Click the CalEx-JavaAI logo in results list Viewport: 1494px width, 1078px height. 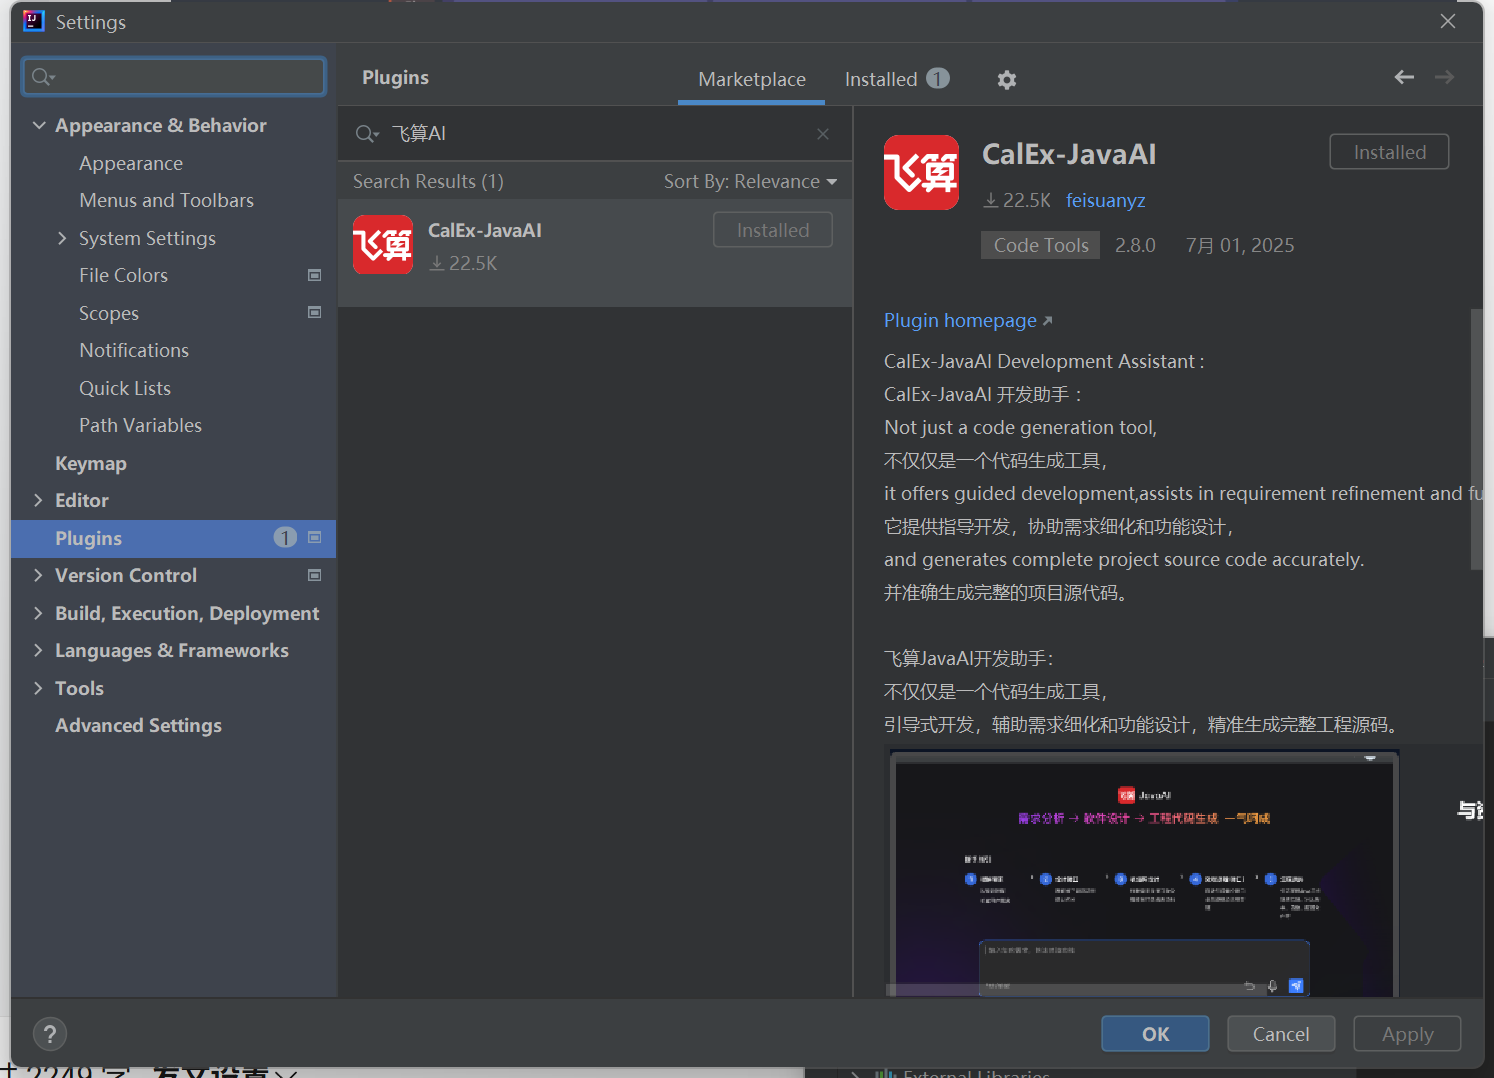coord(383,245)
